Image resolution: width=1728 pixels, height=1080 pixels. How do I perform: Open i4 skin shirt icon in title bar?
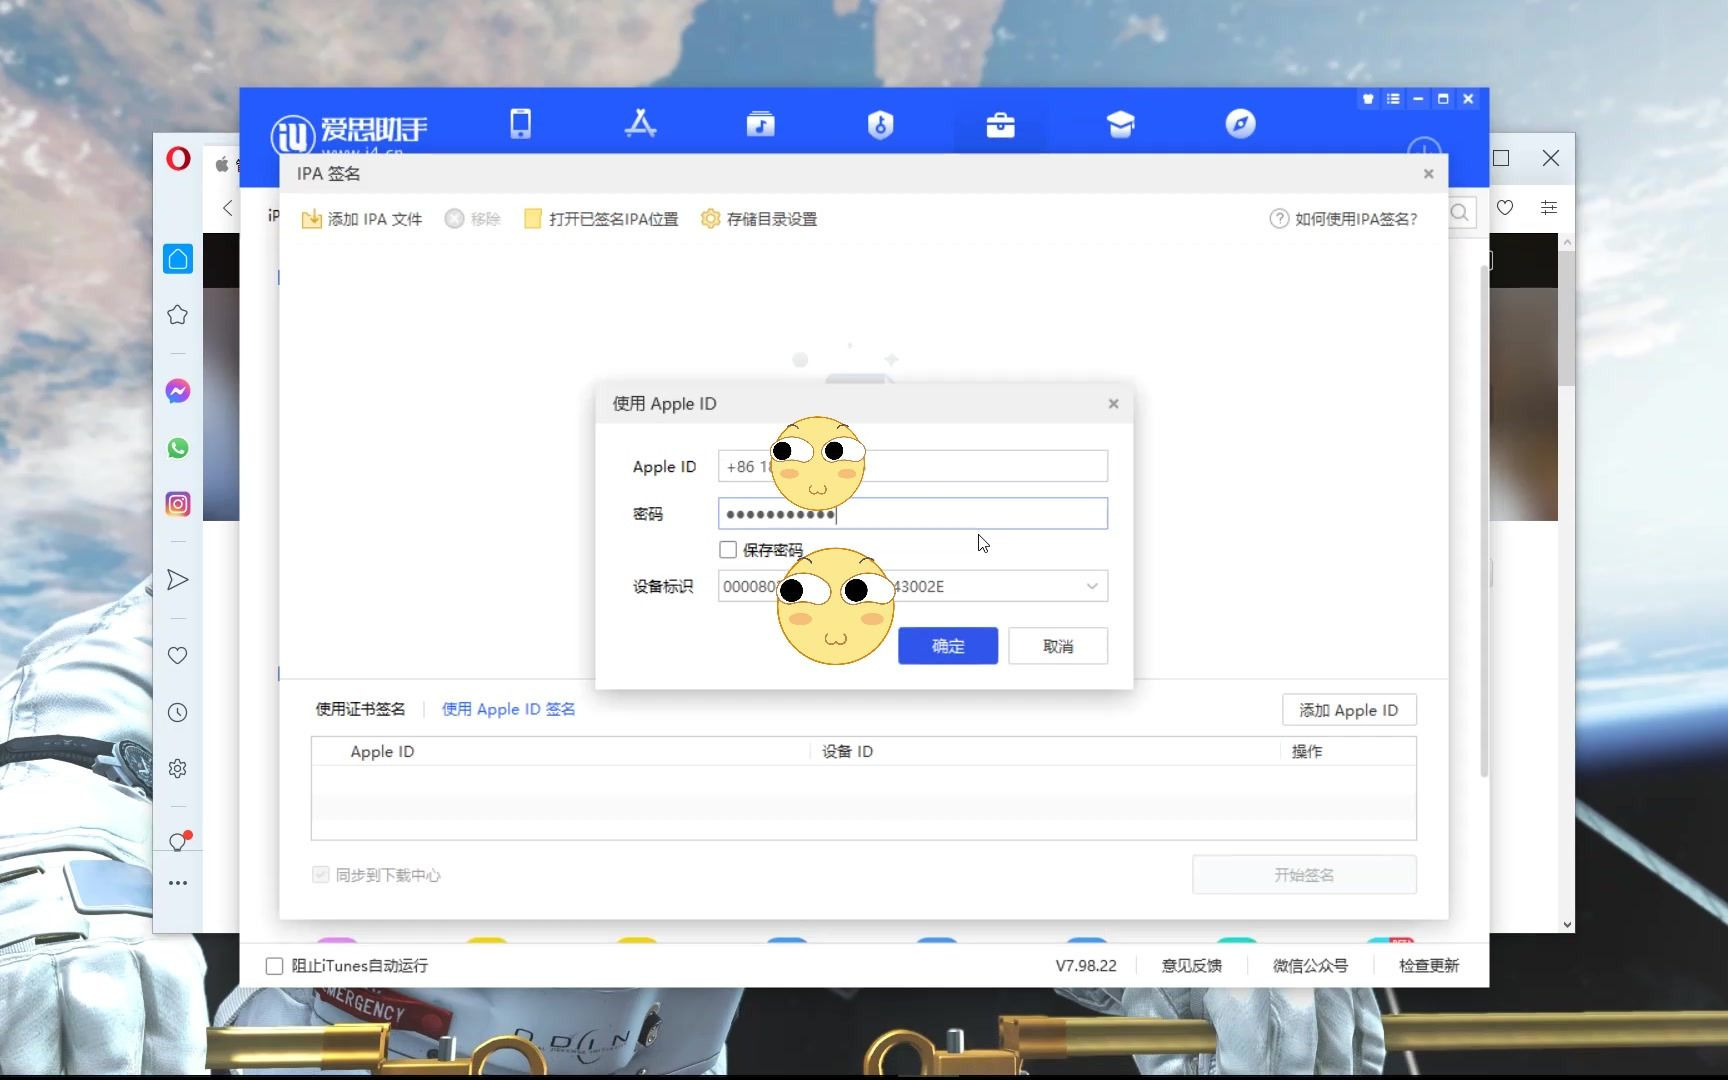[x=1368, y=99]
